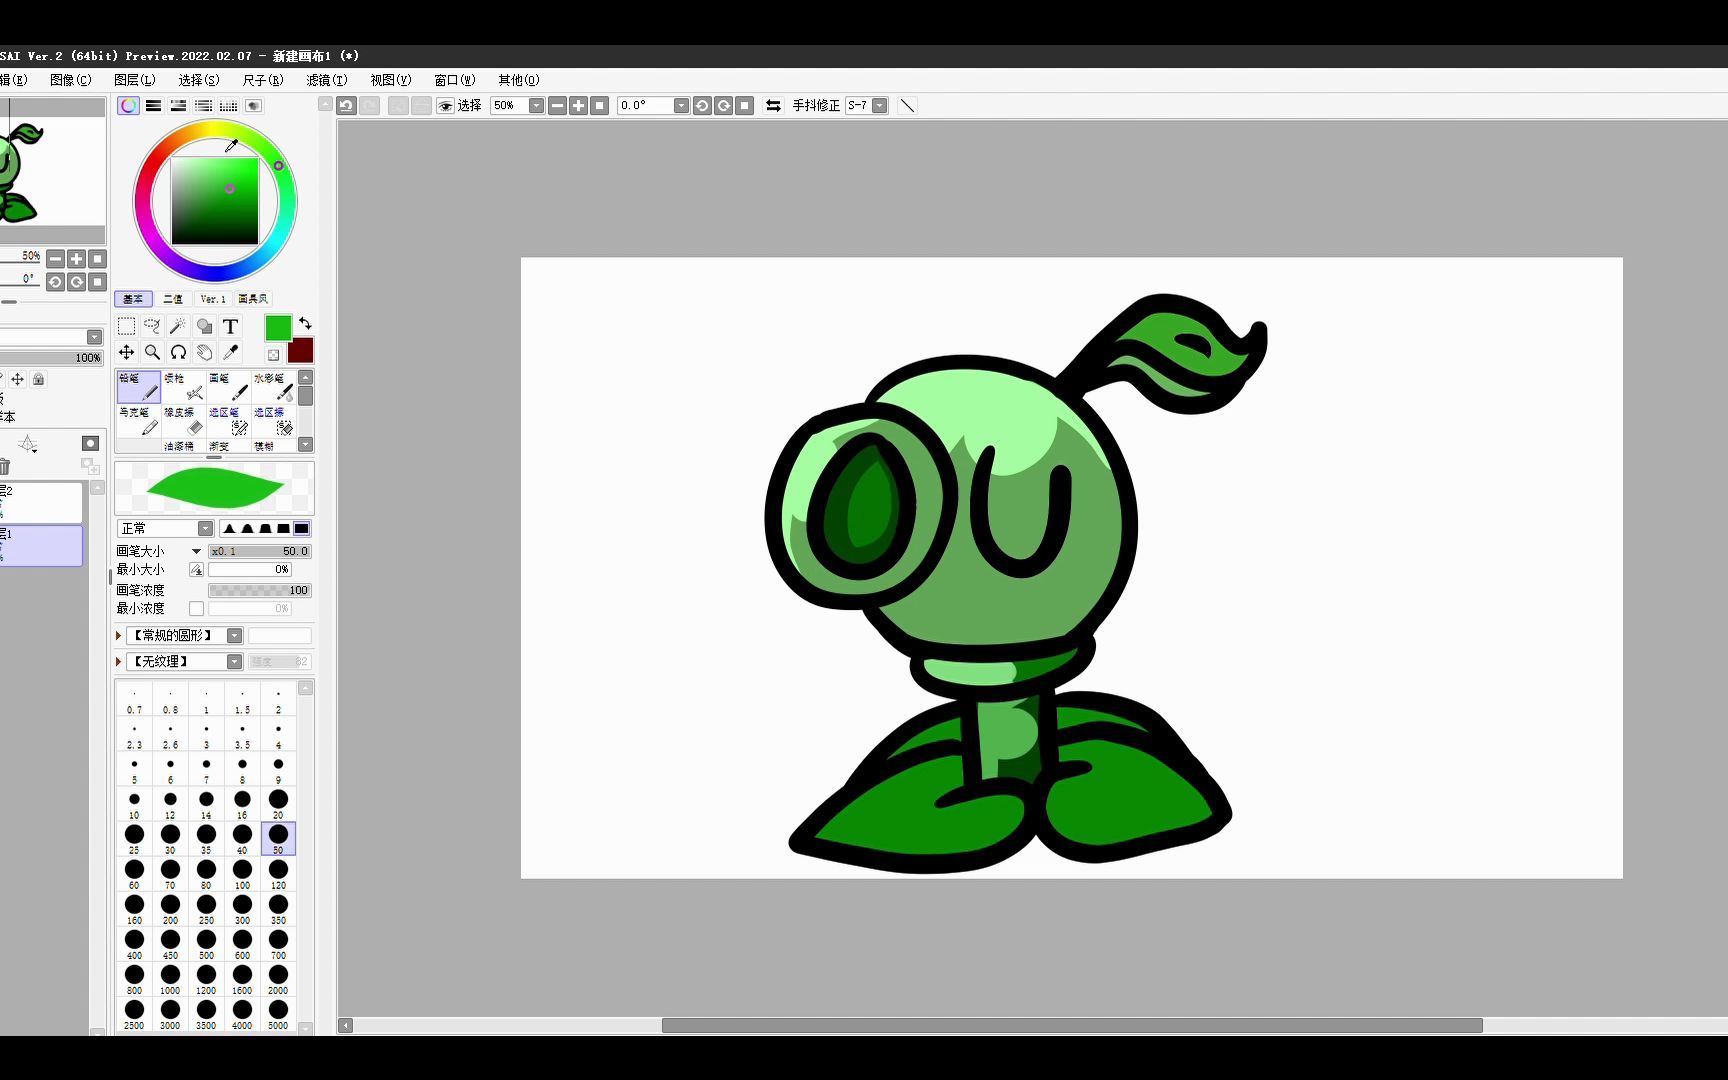The width and height of the screenshot is (1728, 1080).
Task: Toggle the color wheel panel
Action: (128, 105)
